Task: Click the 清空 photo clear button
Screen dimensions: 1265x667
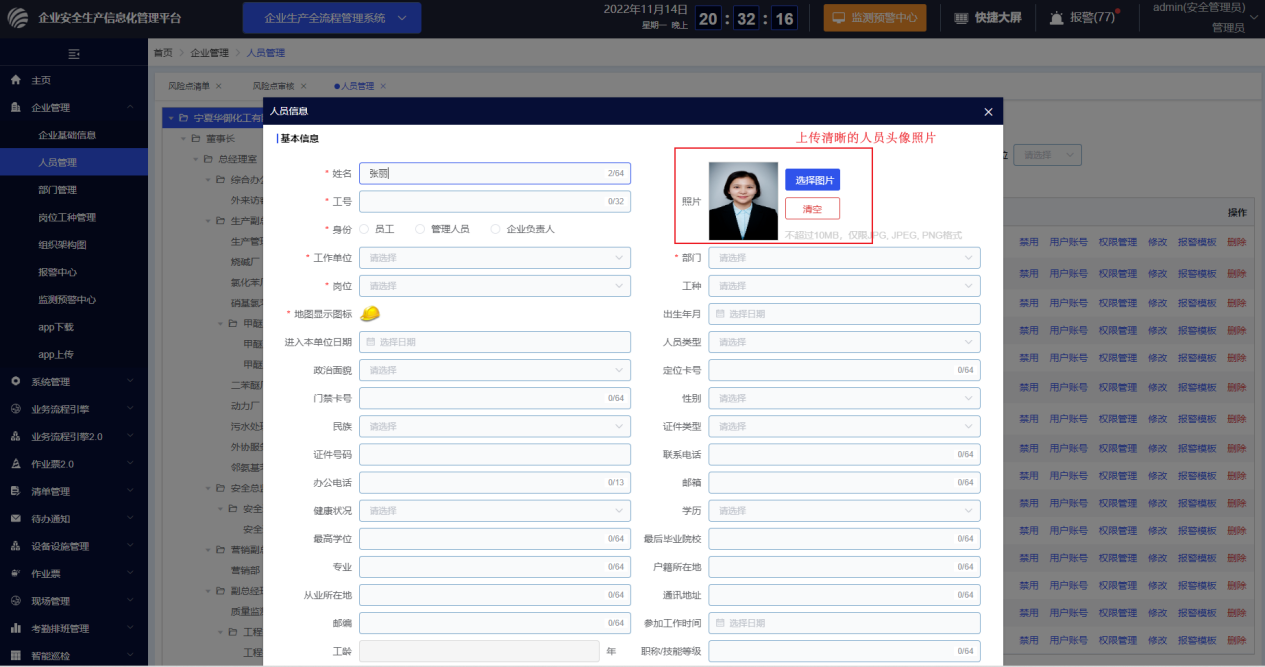Action: 812,208
